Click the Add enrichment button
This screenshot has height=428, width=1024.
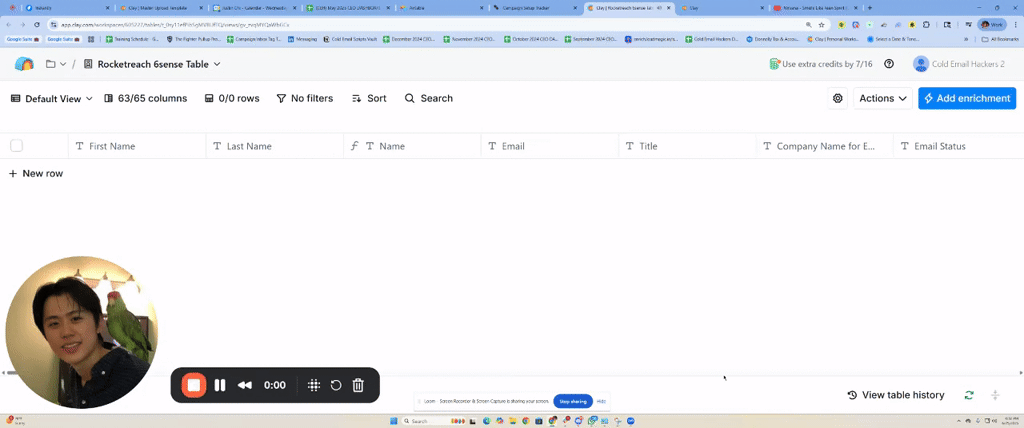pyautogui.click(x=966, y=98)
